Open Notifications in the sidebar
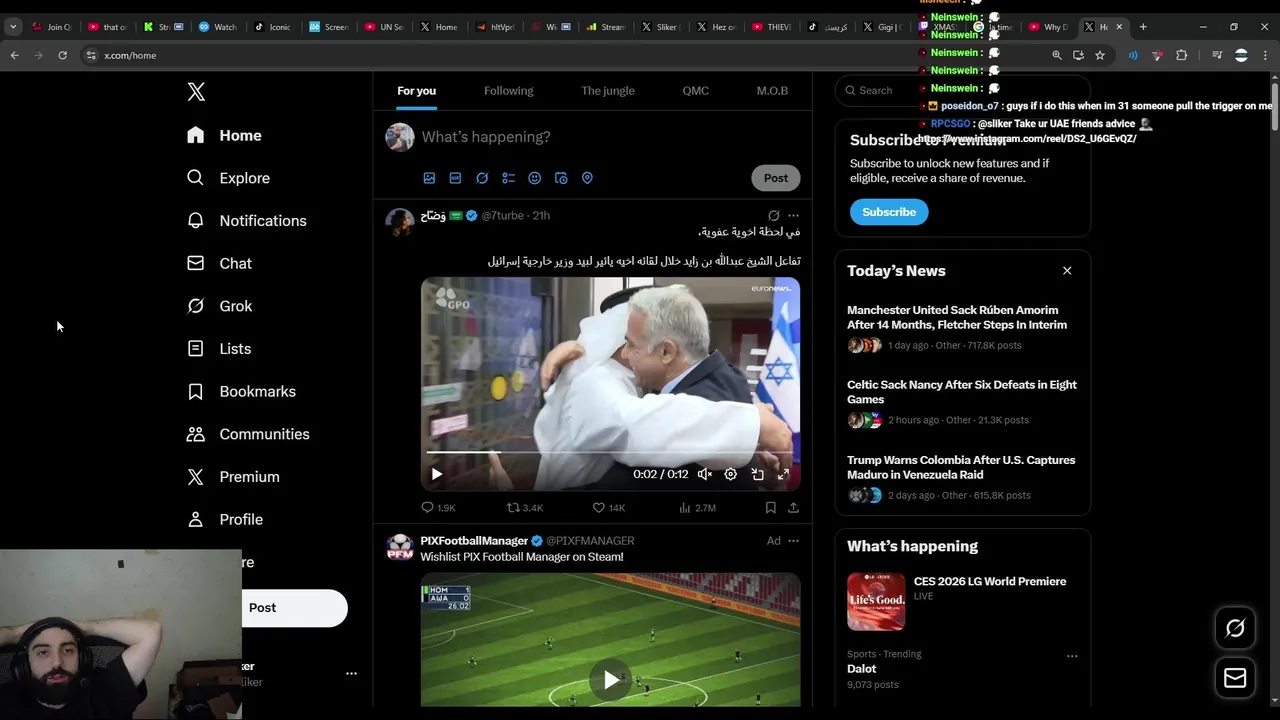 246,221
